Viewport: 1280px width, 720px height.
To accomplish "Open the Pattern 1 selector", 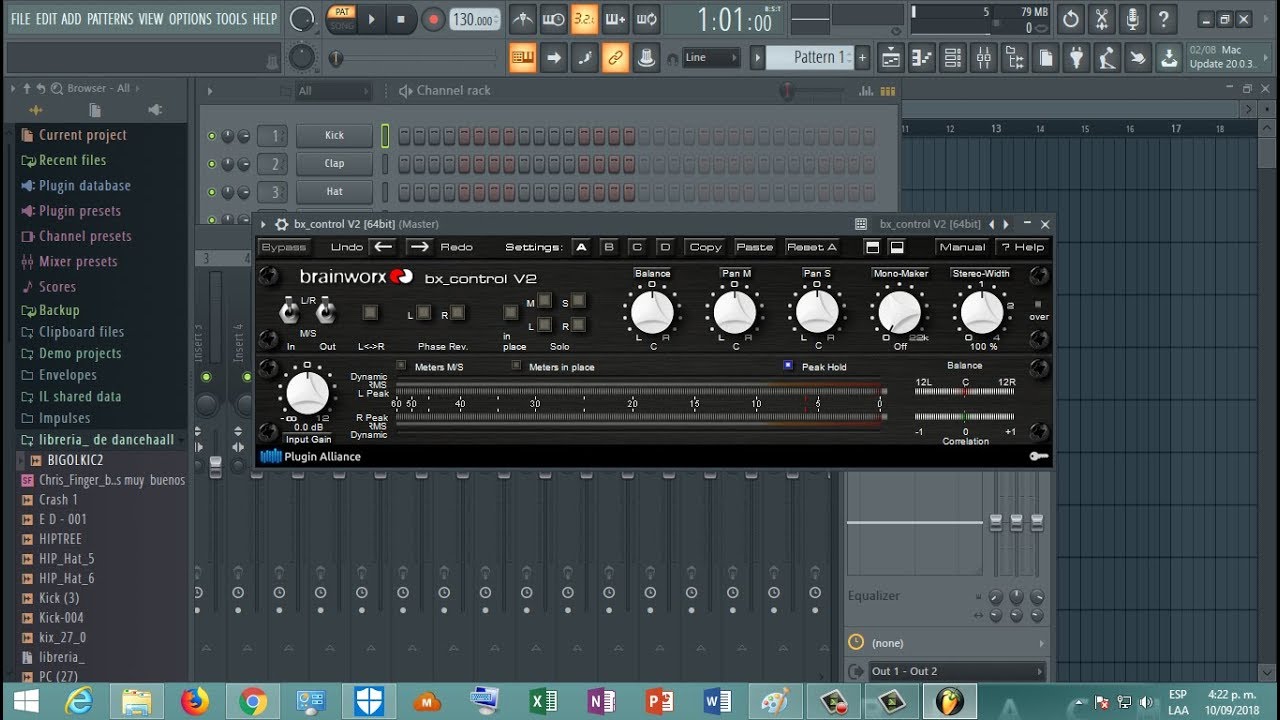I will (809, 58).
